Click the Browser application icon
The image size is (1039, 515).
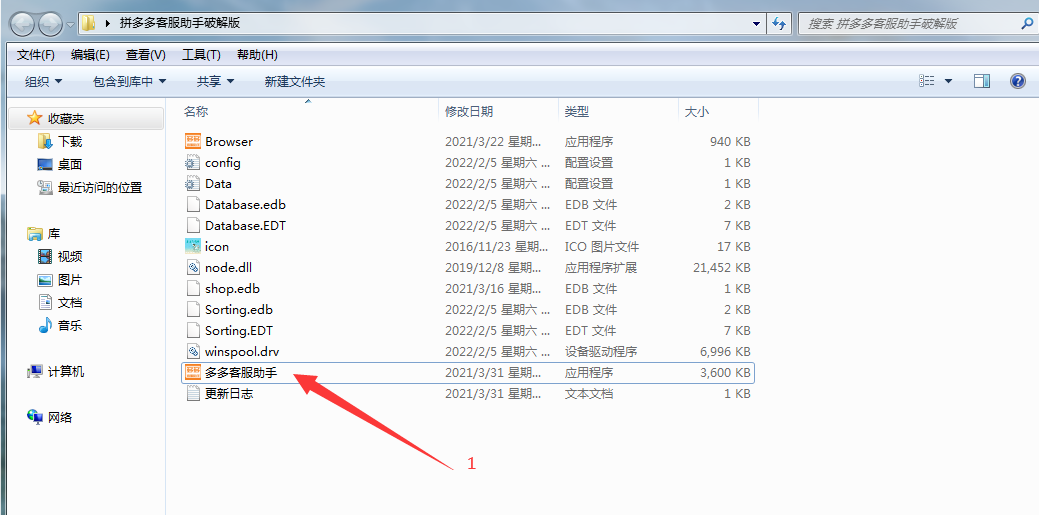click(x=193, y=142)
